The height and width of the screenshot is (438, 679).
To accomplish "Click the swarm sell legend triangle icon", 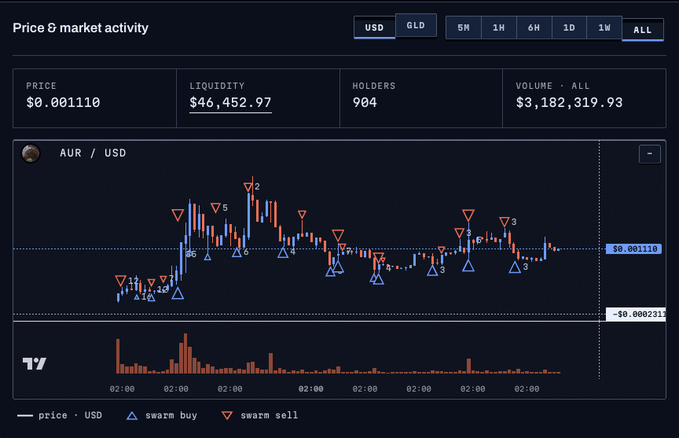I will click(x=227, y=415).
